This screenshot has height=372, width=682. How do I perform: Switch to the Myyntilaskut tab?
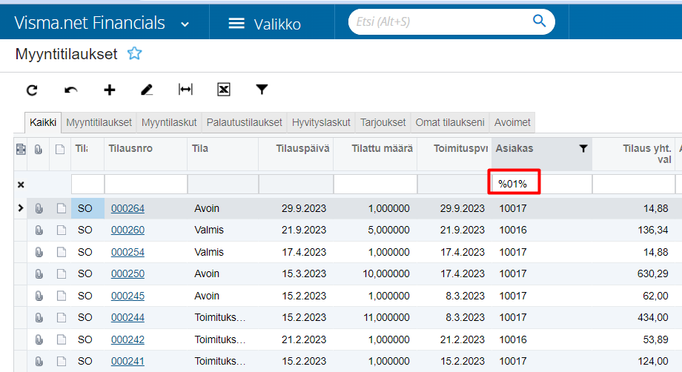click(x=169, y=123)
